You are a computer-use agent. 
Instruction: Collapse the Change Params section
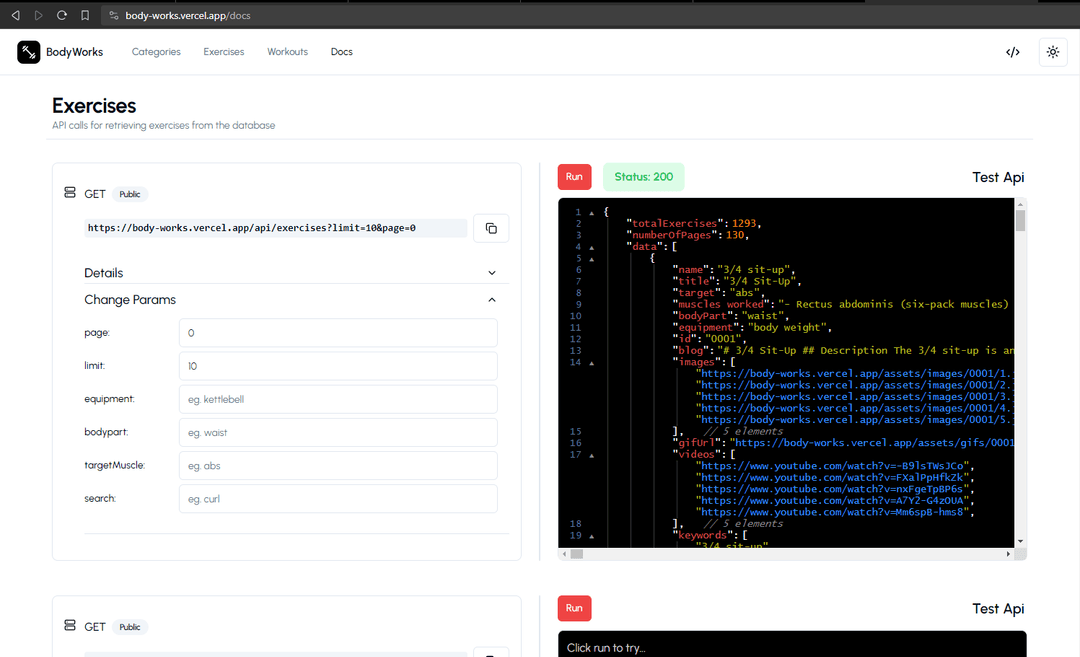(296, 300)
